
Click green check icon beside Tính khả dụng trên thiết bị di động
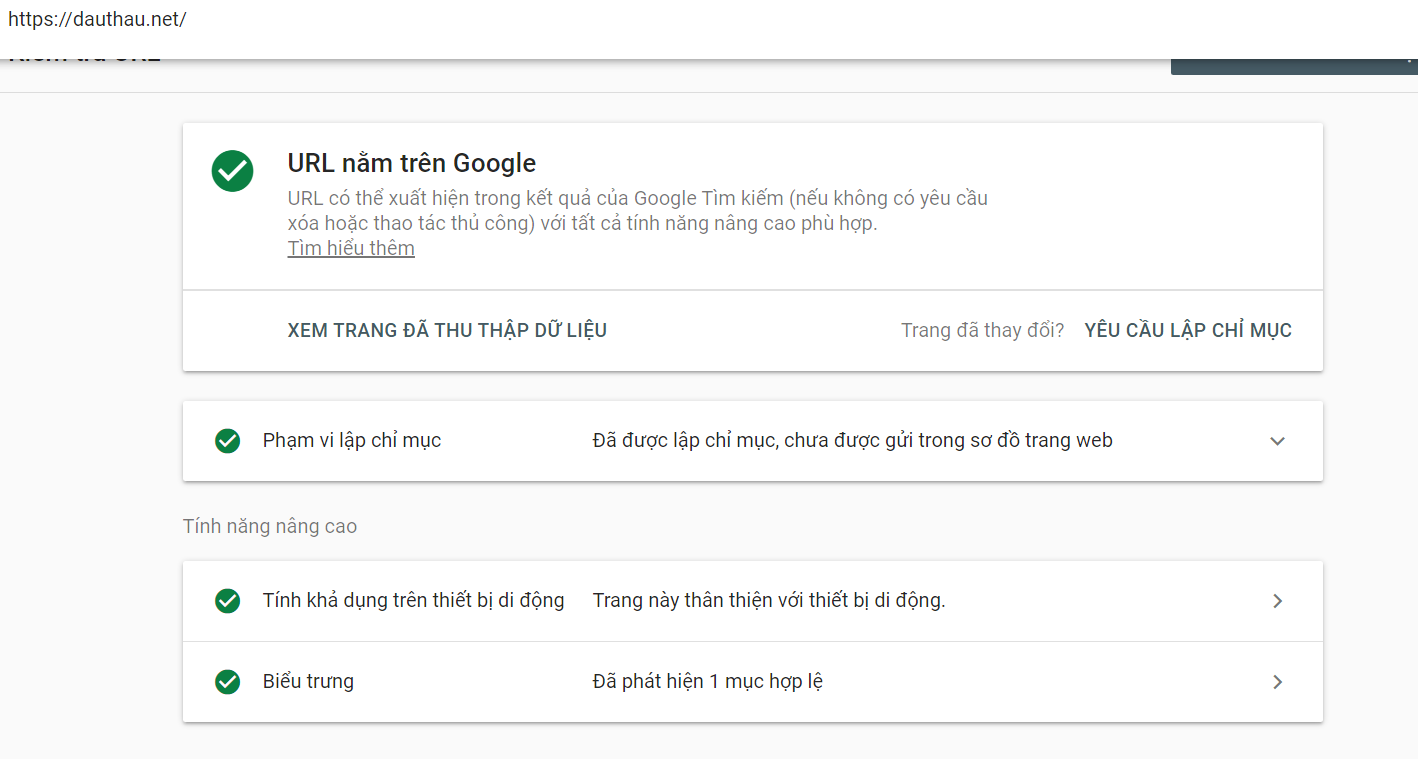(228, 601)
